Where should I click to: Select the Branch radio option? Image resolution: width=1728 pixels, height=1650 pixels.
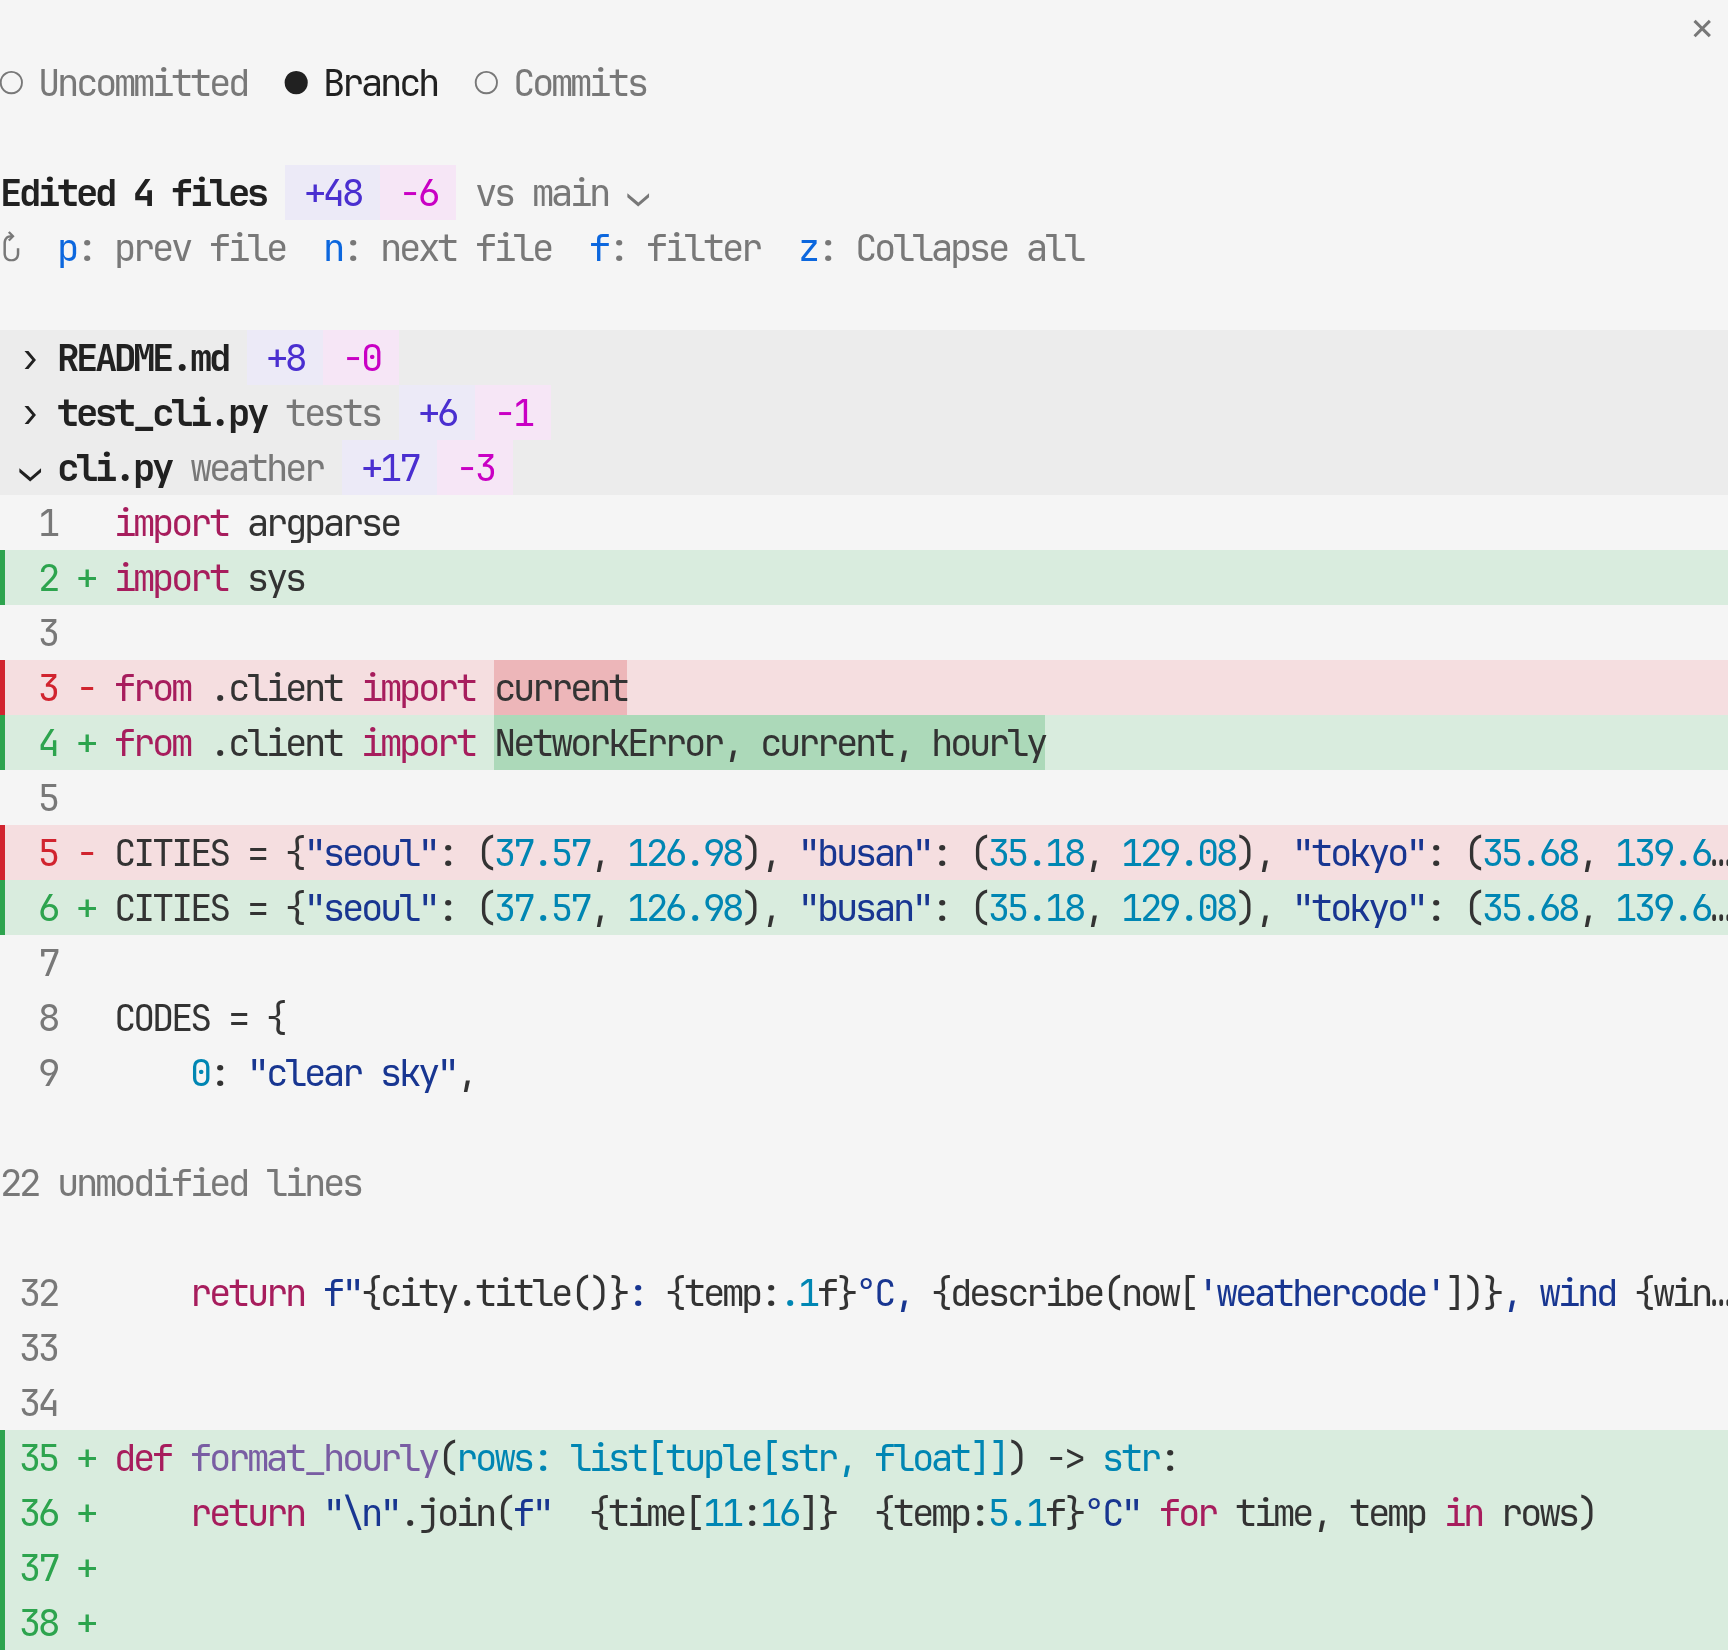(361, 83)
